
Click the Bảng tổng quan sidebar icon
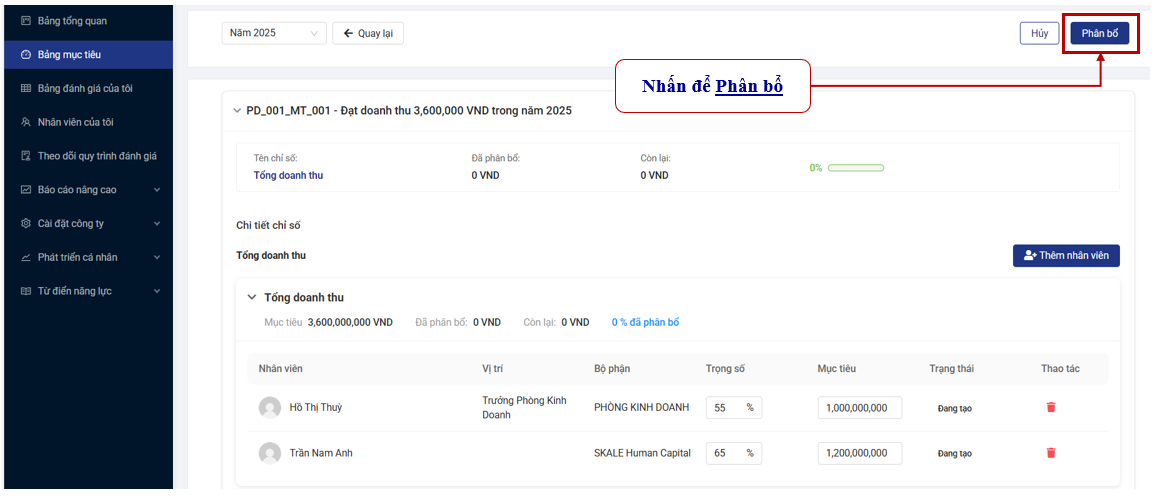click(x=26, y=21)
